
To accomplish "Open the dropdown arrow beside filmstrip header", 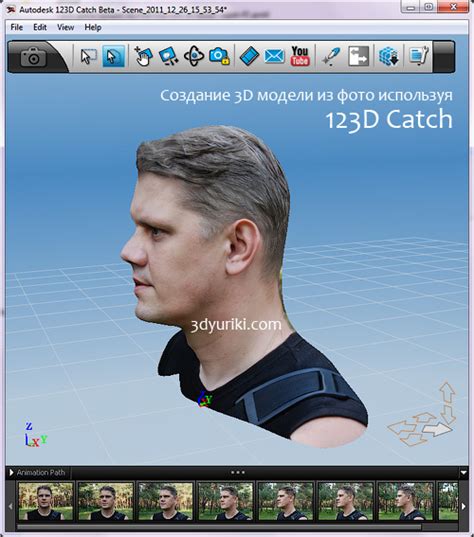I will point(463,473).
